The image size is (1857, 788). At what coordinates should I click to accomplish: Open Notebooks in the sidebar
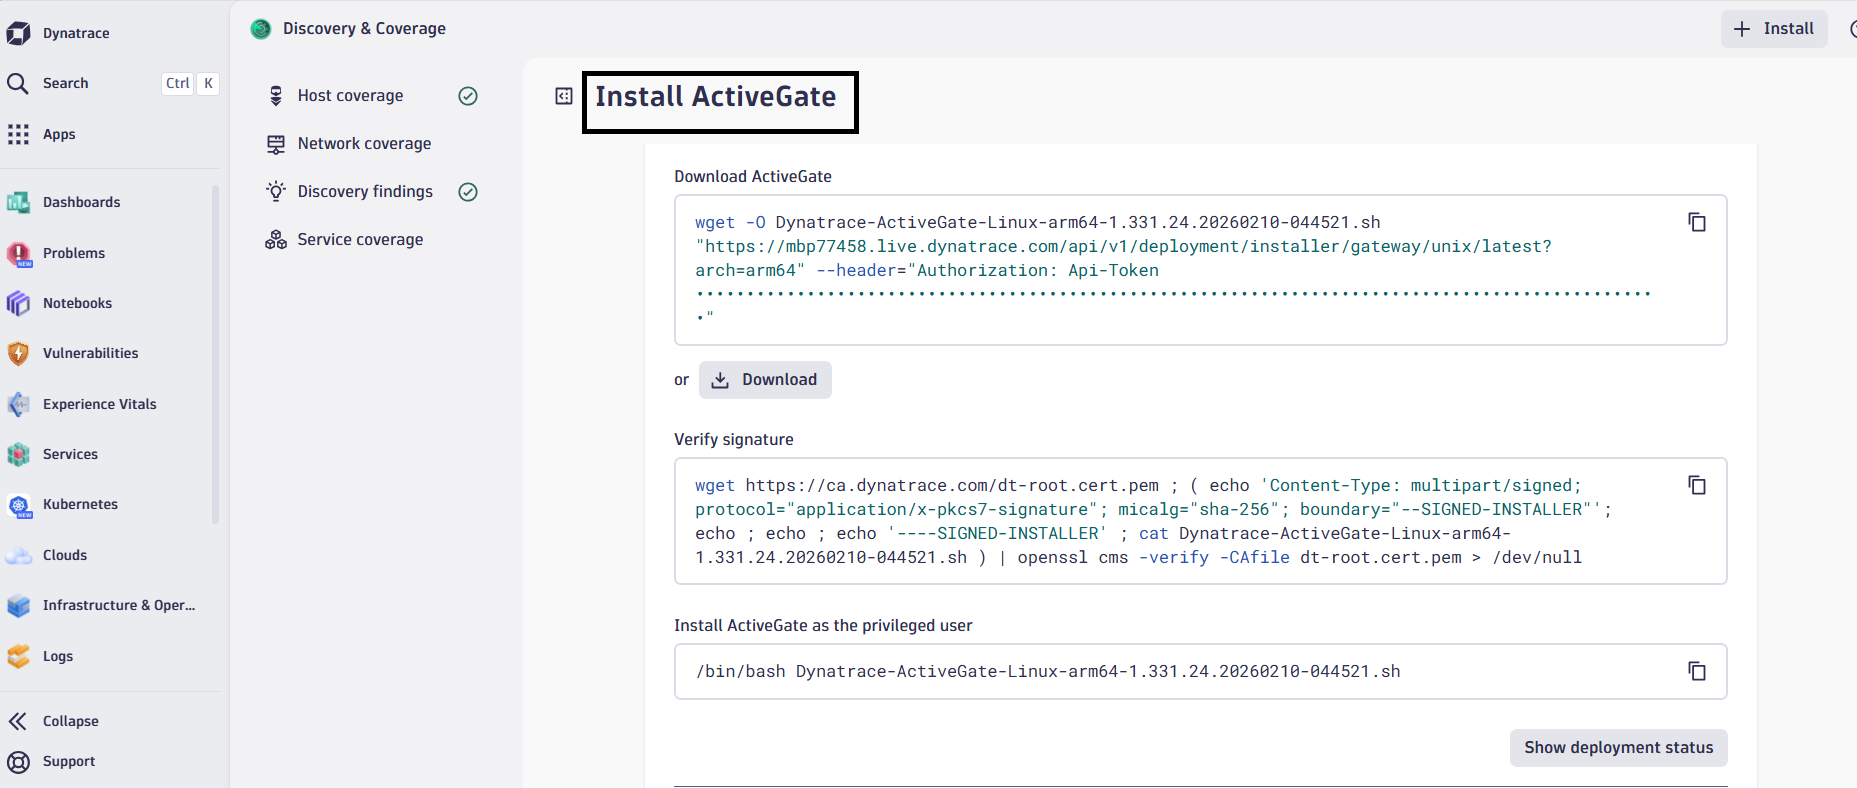click(x=77, y=303)
